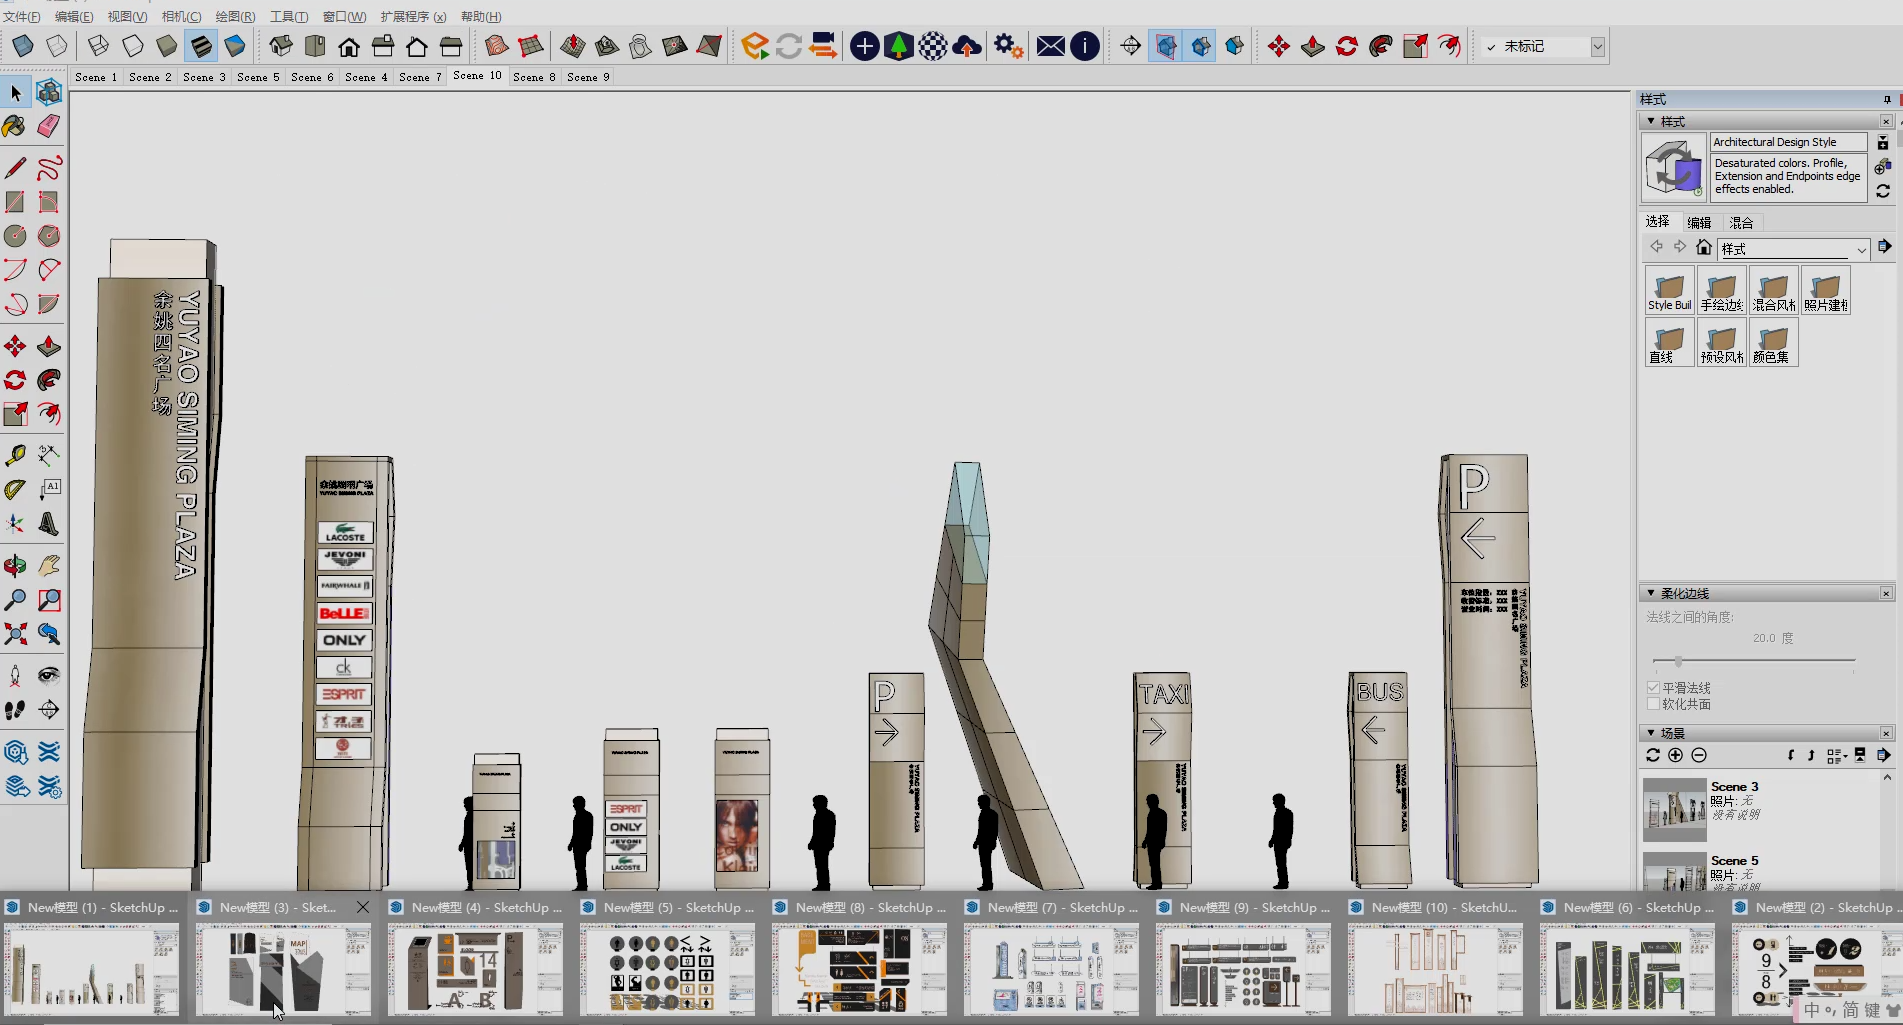Add a new scene with plus button
1903x1025 pixels.
(x=1676, y=755)
